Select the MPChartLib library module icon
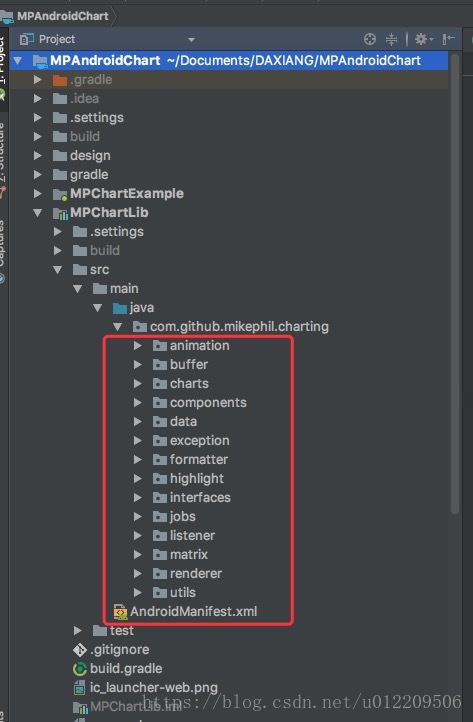 (60, 213)
